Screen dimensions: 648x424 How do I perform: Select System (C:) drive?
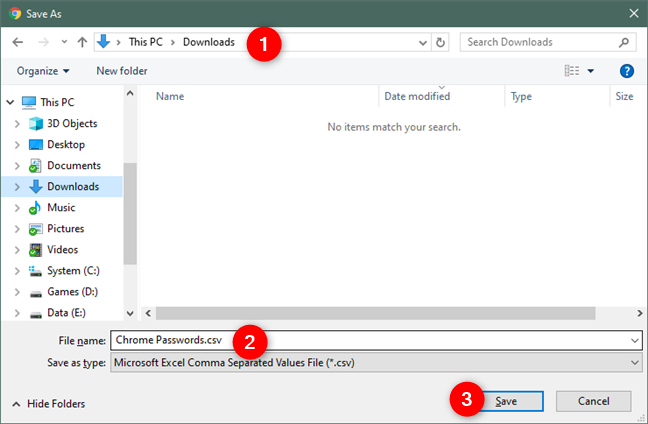pos(72,270)
